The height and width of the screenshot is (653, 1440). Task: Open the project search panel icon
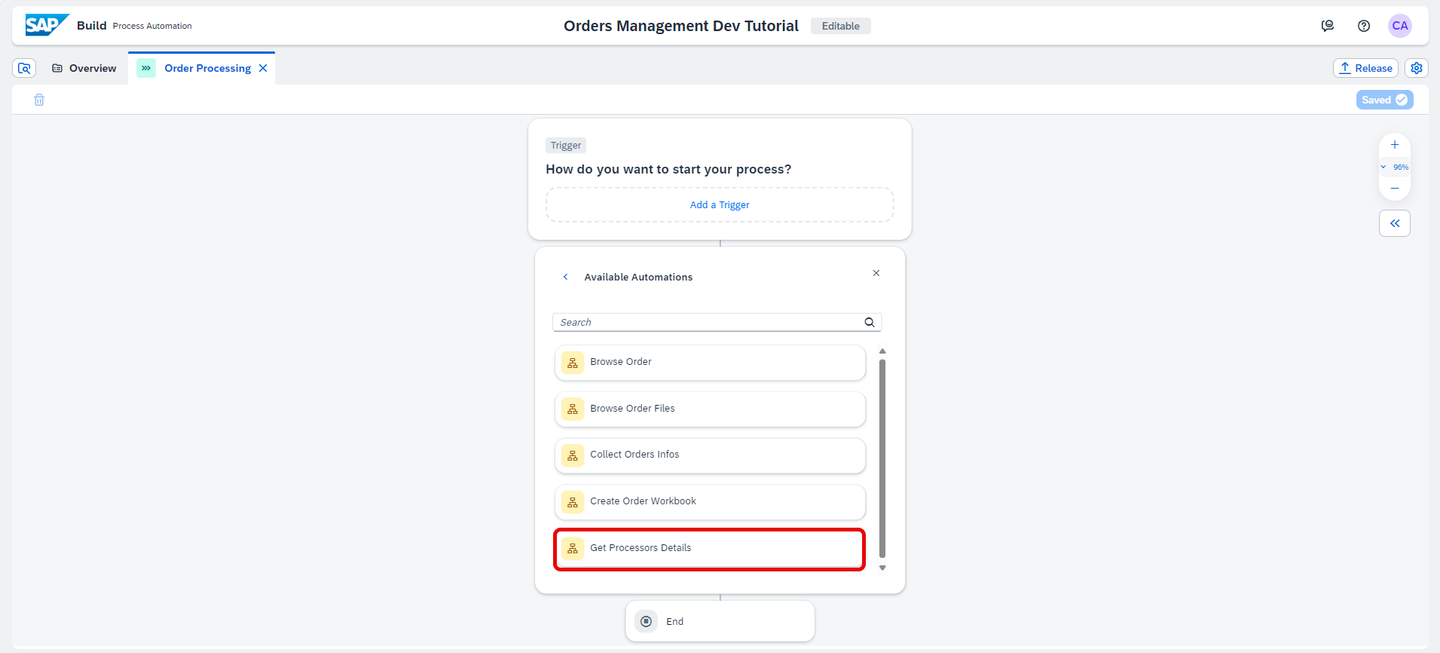click(x=25, y=68)
